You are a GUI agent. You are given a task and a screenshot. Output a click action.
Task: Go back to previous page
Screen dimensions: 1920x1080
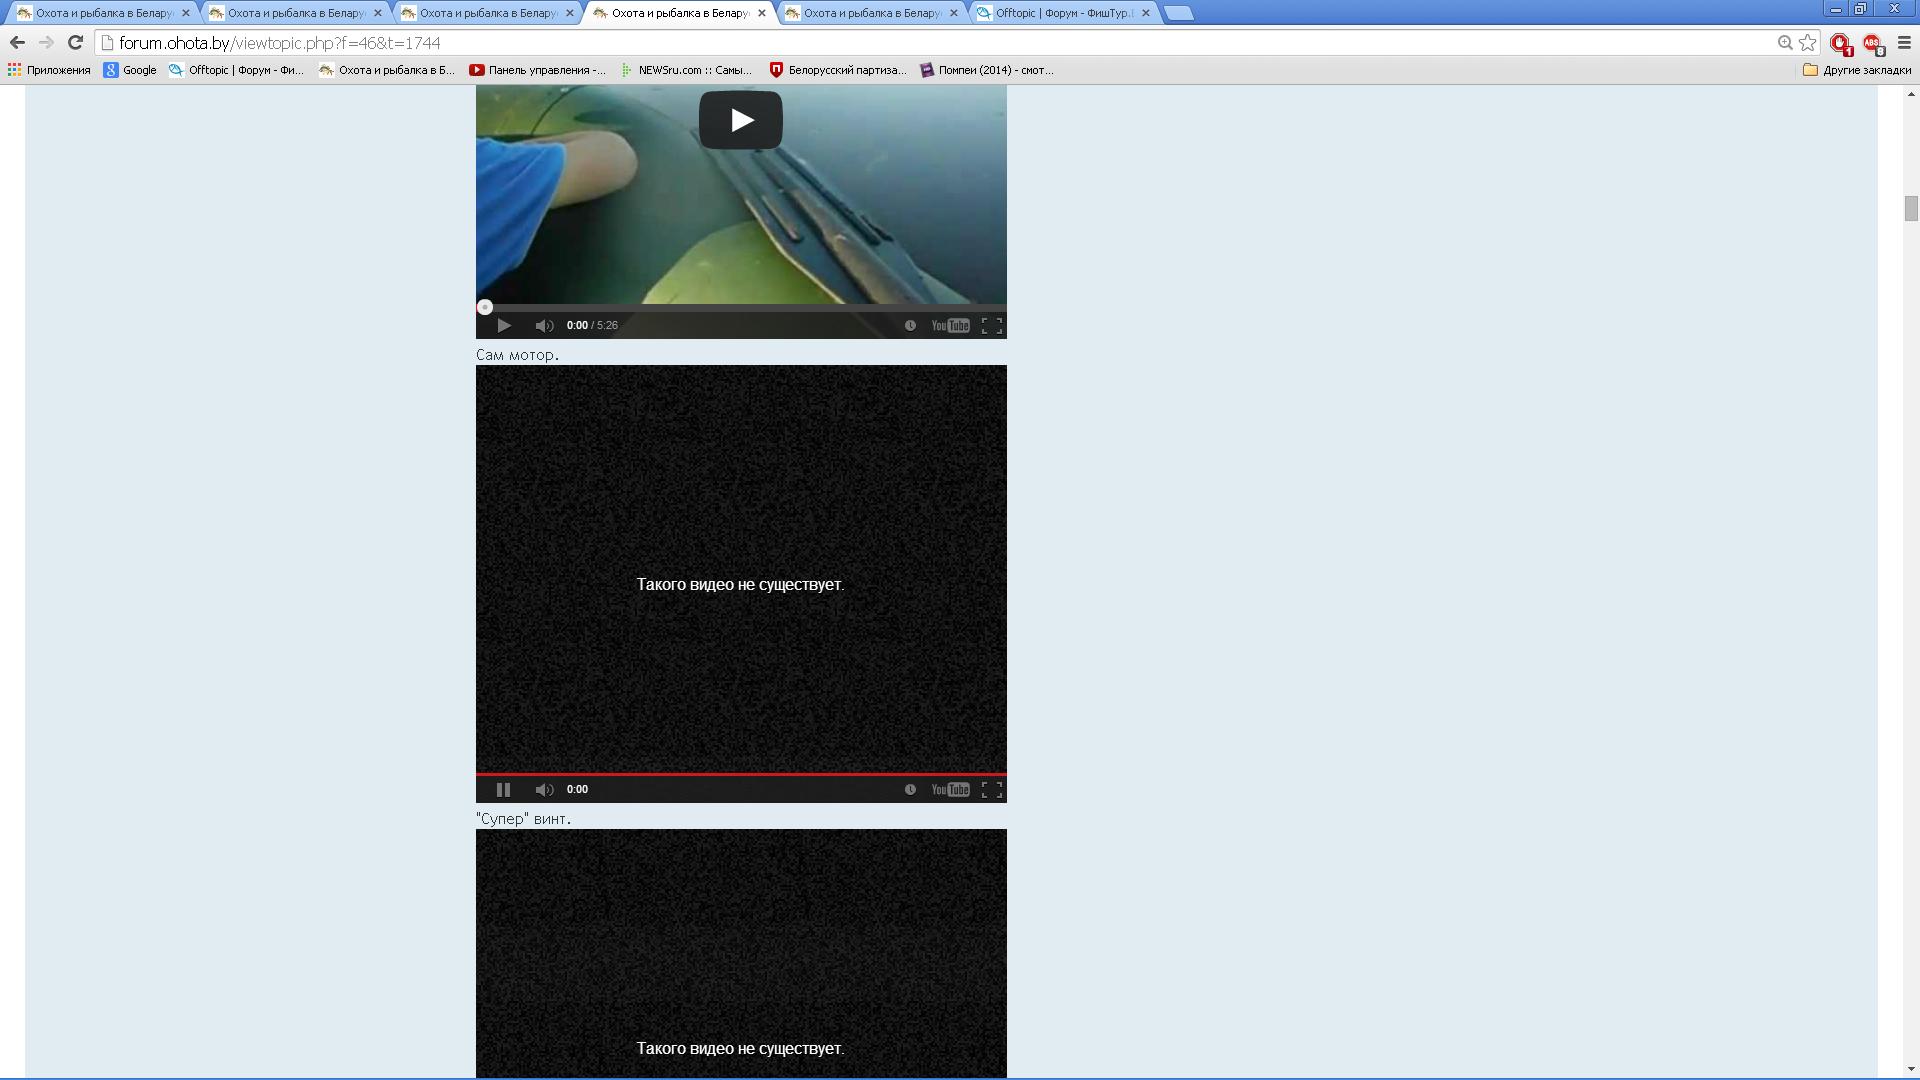coord(17,42)
